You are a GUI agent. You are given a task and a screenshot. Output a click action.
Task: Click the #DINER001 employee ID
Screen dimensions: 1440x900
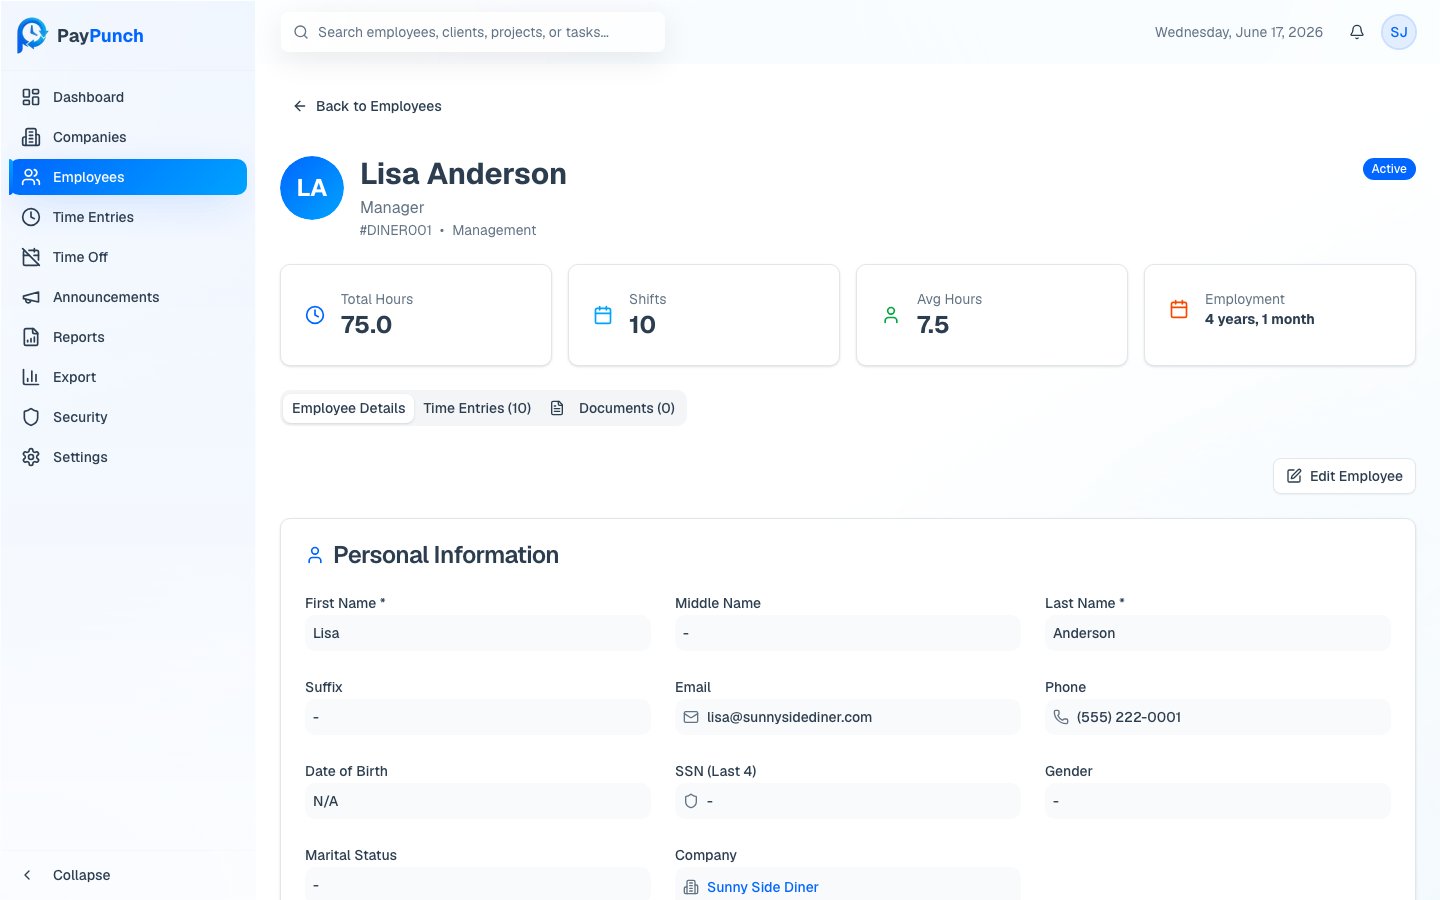pos(396,230)
